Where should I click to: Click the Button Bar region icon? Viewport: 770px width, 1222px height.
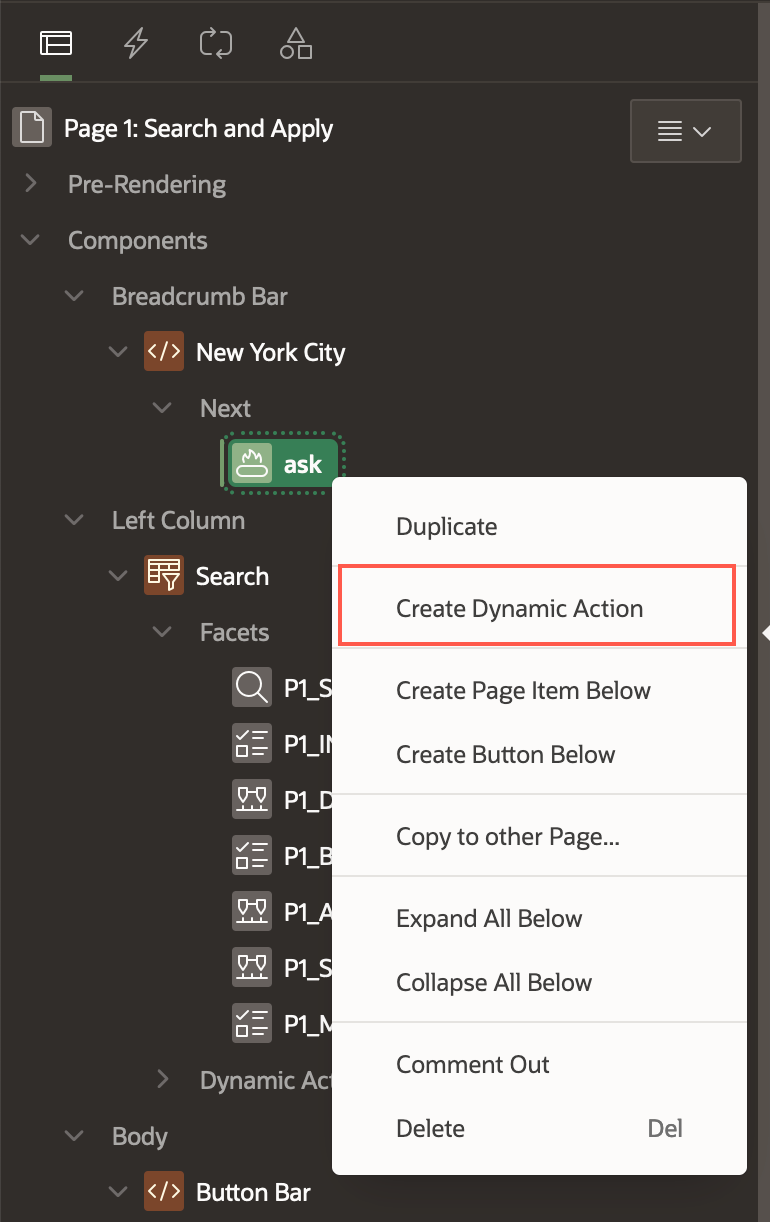click(x=164, y=1192)
